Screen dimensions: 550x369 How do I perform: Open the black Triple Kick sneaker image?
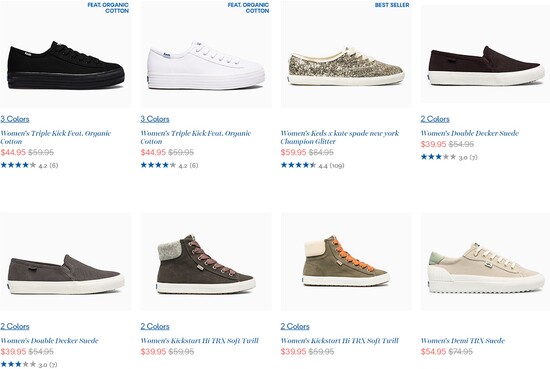[x=66, y=54]
